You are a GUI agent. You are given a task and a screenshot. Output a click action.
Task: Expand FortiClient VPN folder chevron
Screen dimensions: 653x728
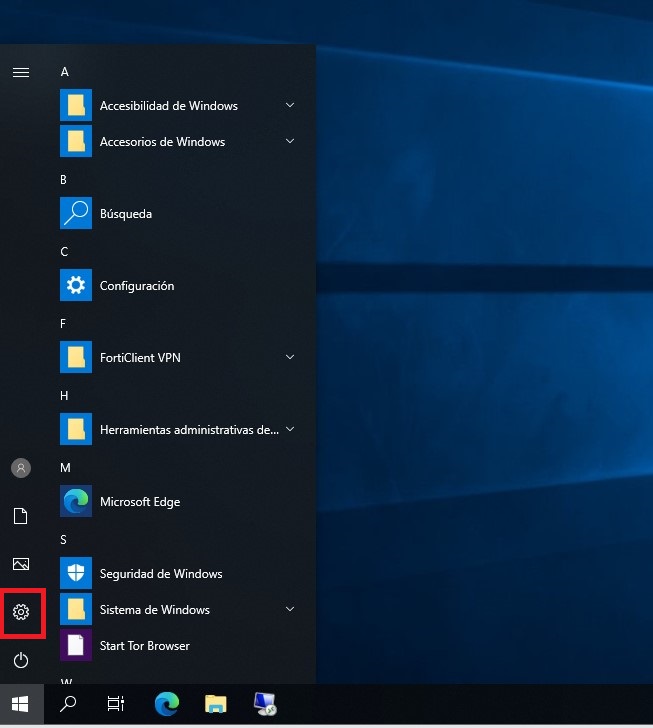290,357
